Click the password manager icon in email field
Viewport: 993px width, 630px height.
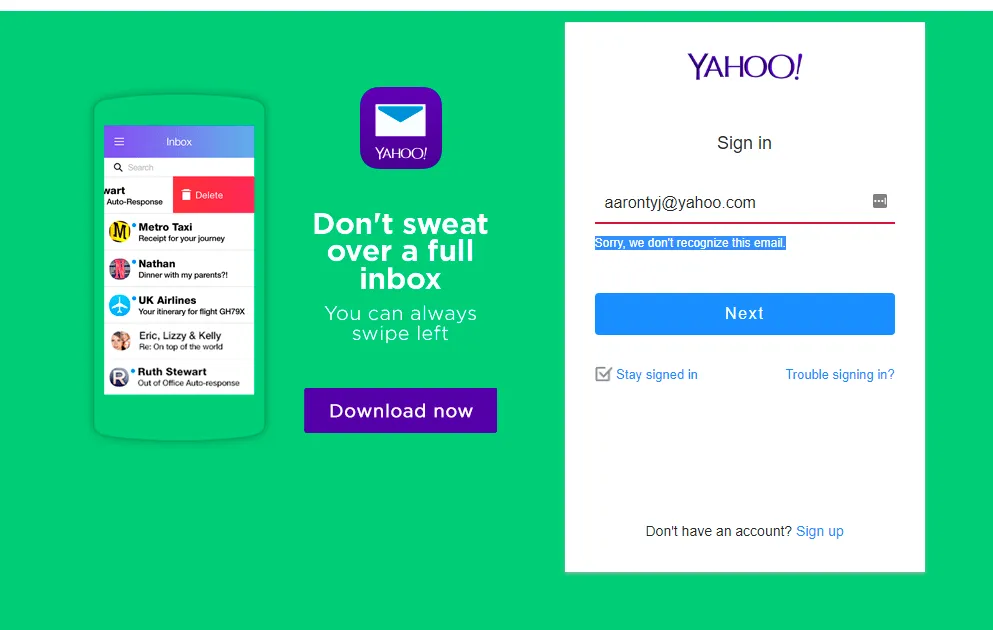tap(880, 201)
